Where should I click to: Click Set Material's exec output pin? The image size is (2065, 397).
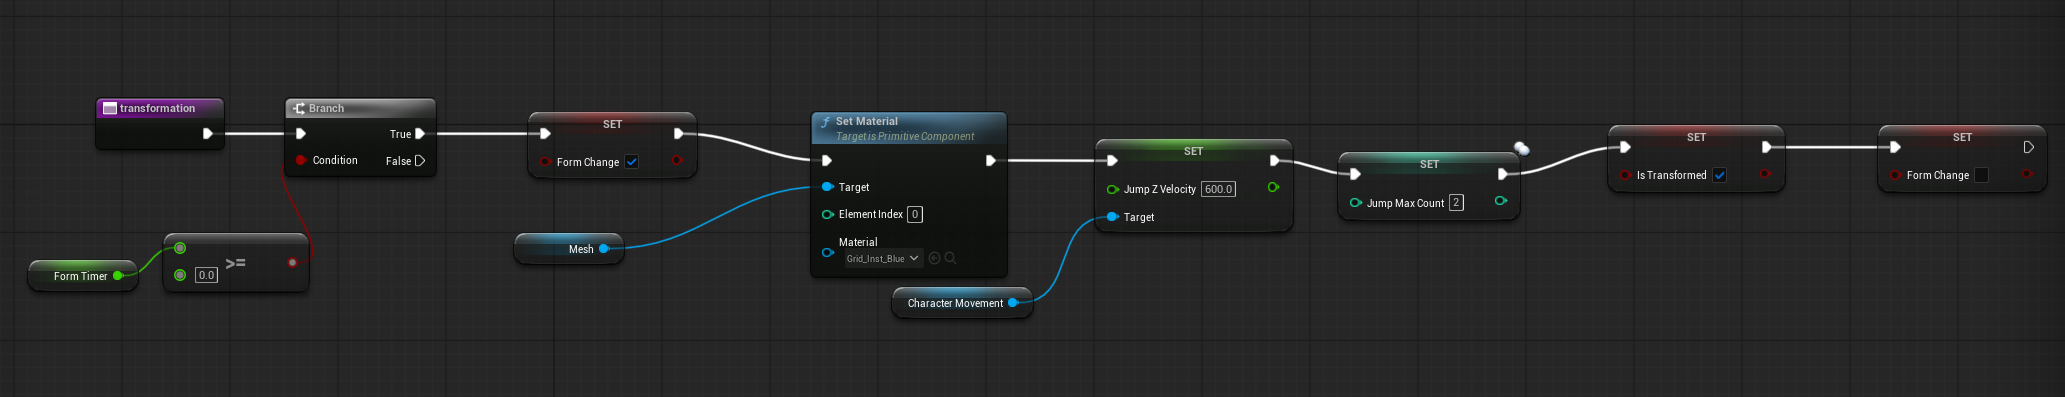pyautogui.click(x=990, y=160)
